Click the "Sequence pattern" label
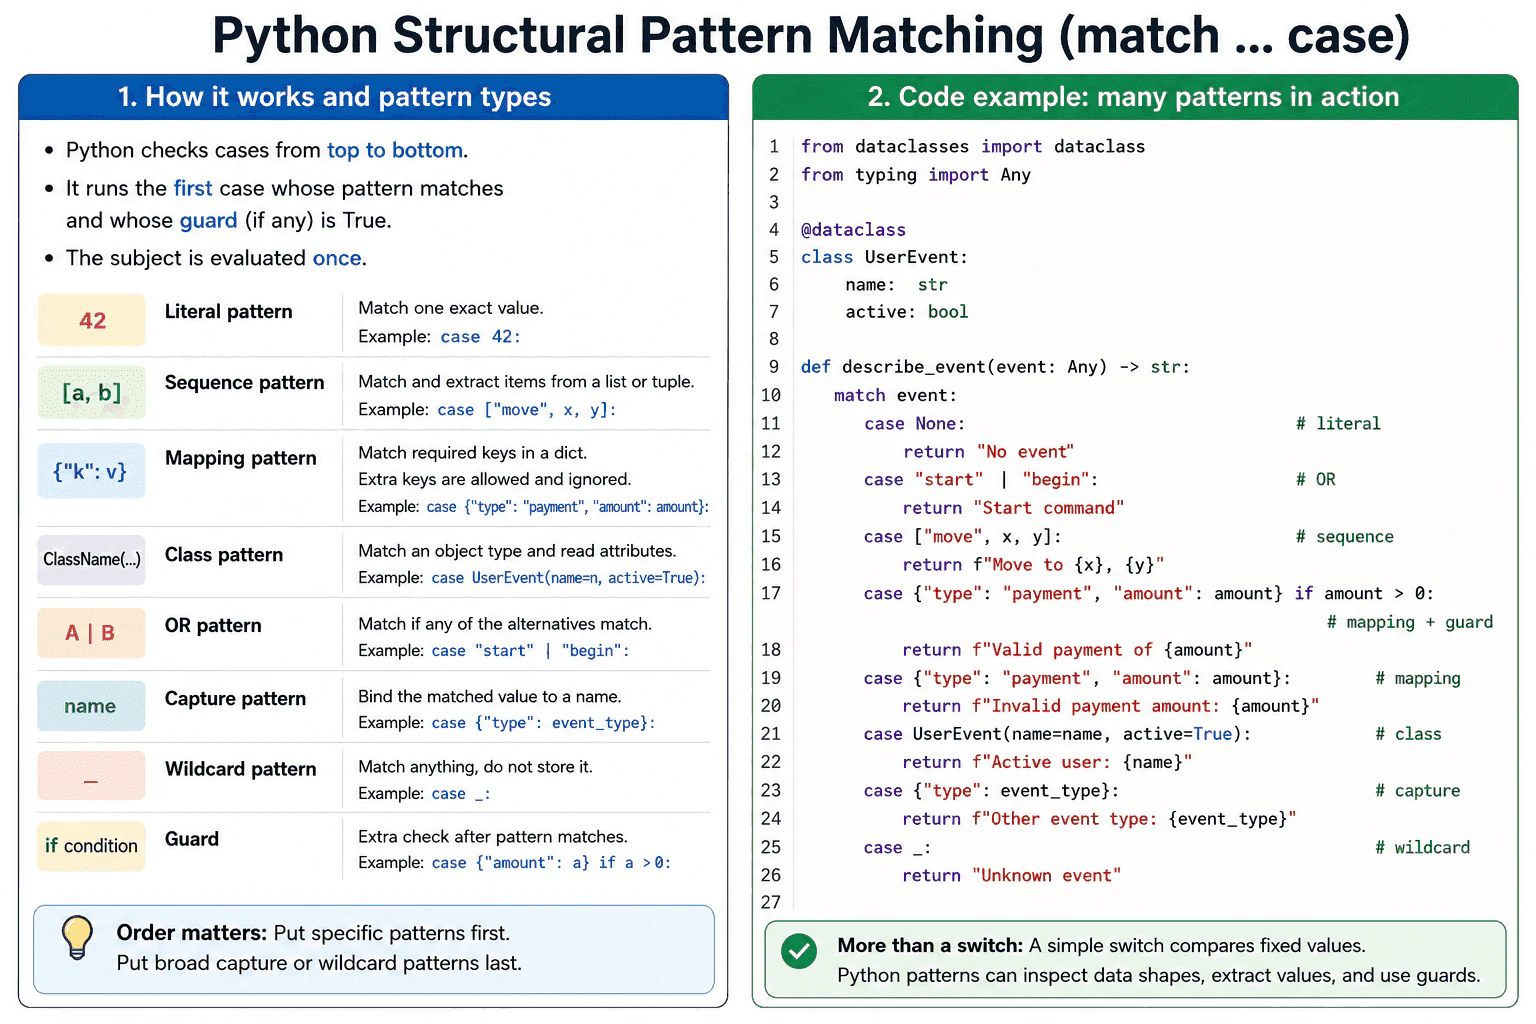The height and width of the screenshot is (1024, 1536). pyautogui.click(x=245, y=383)
